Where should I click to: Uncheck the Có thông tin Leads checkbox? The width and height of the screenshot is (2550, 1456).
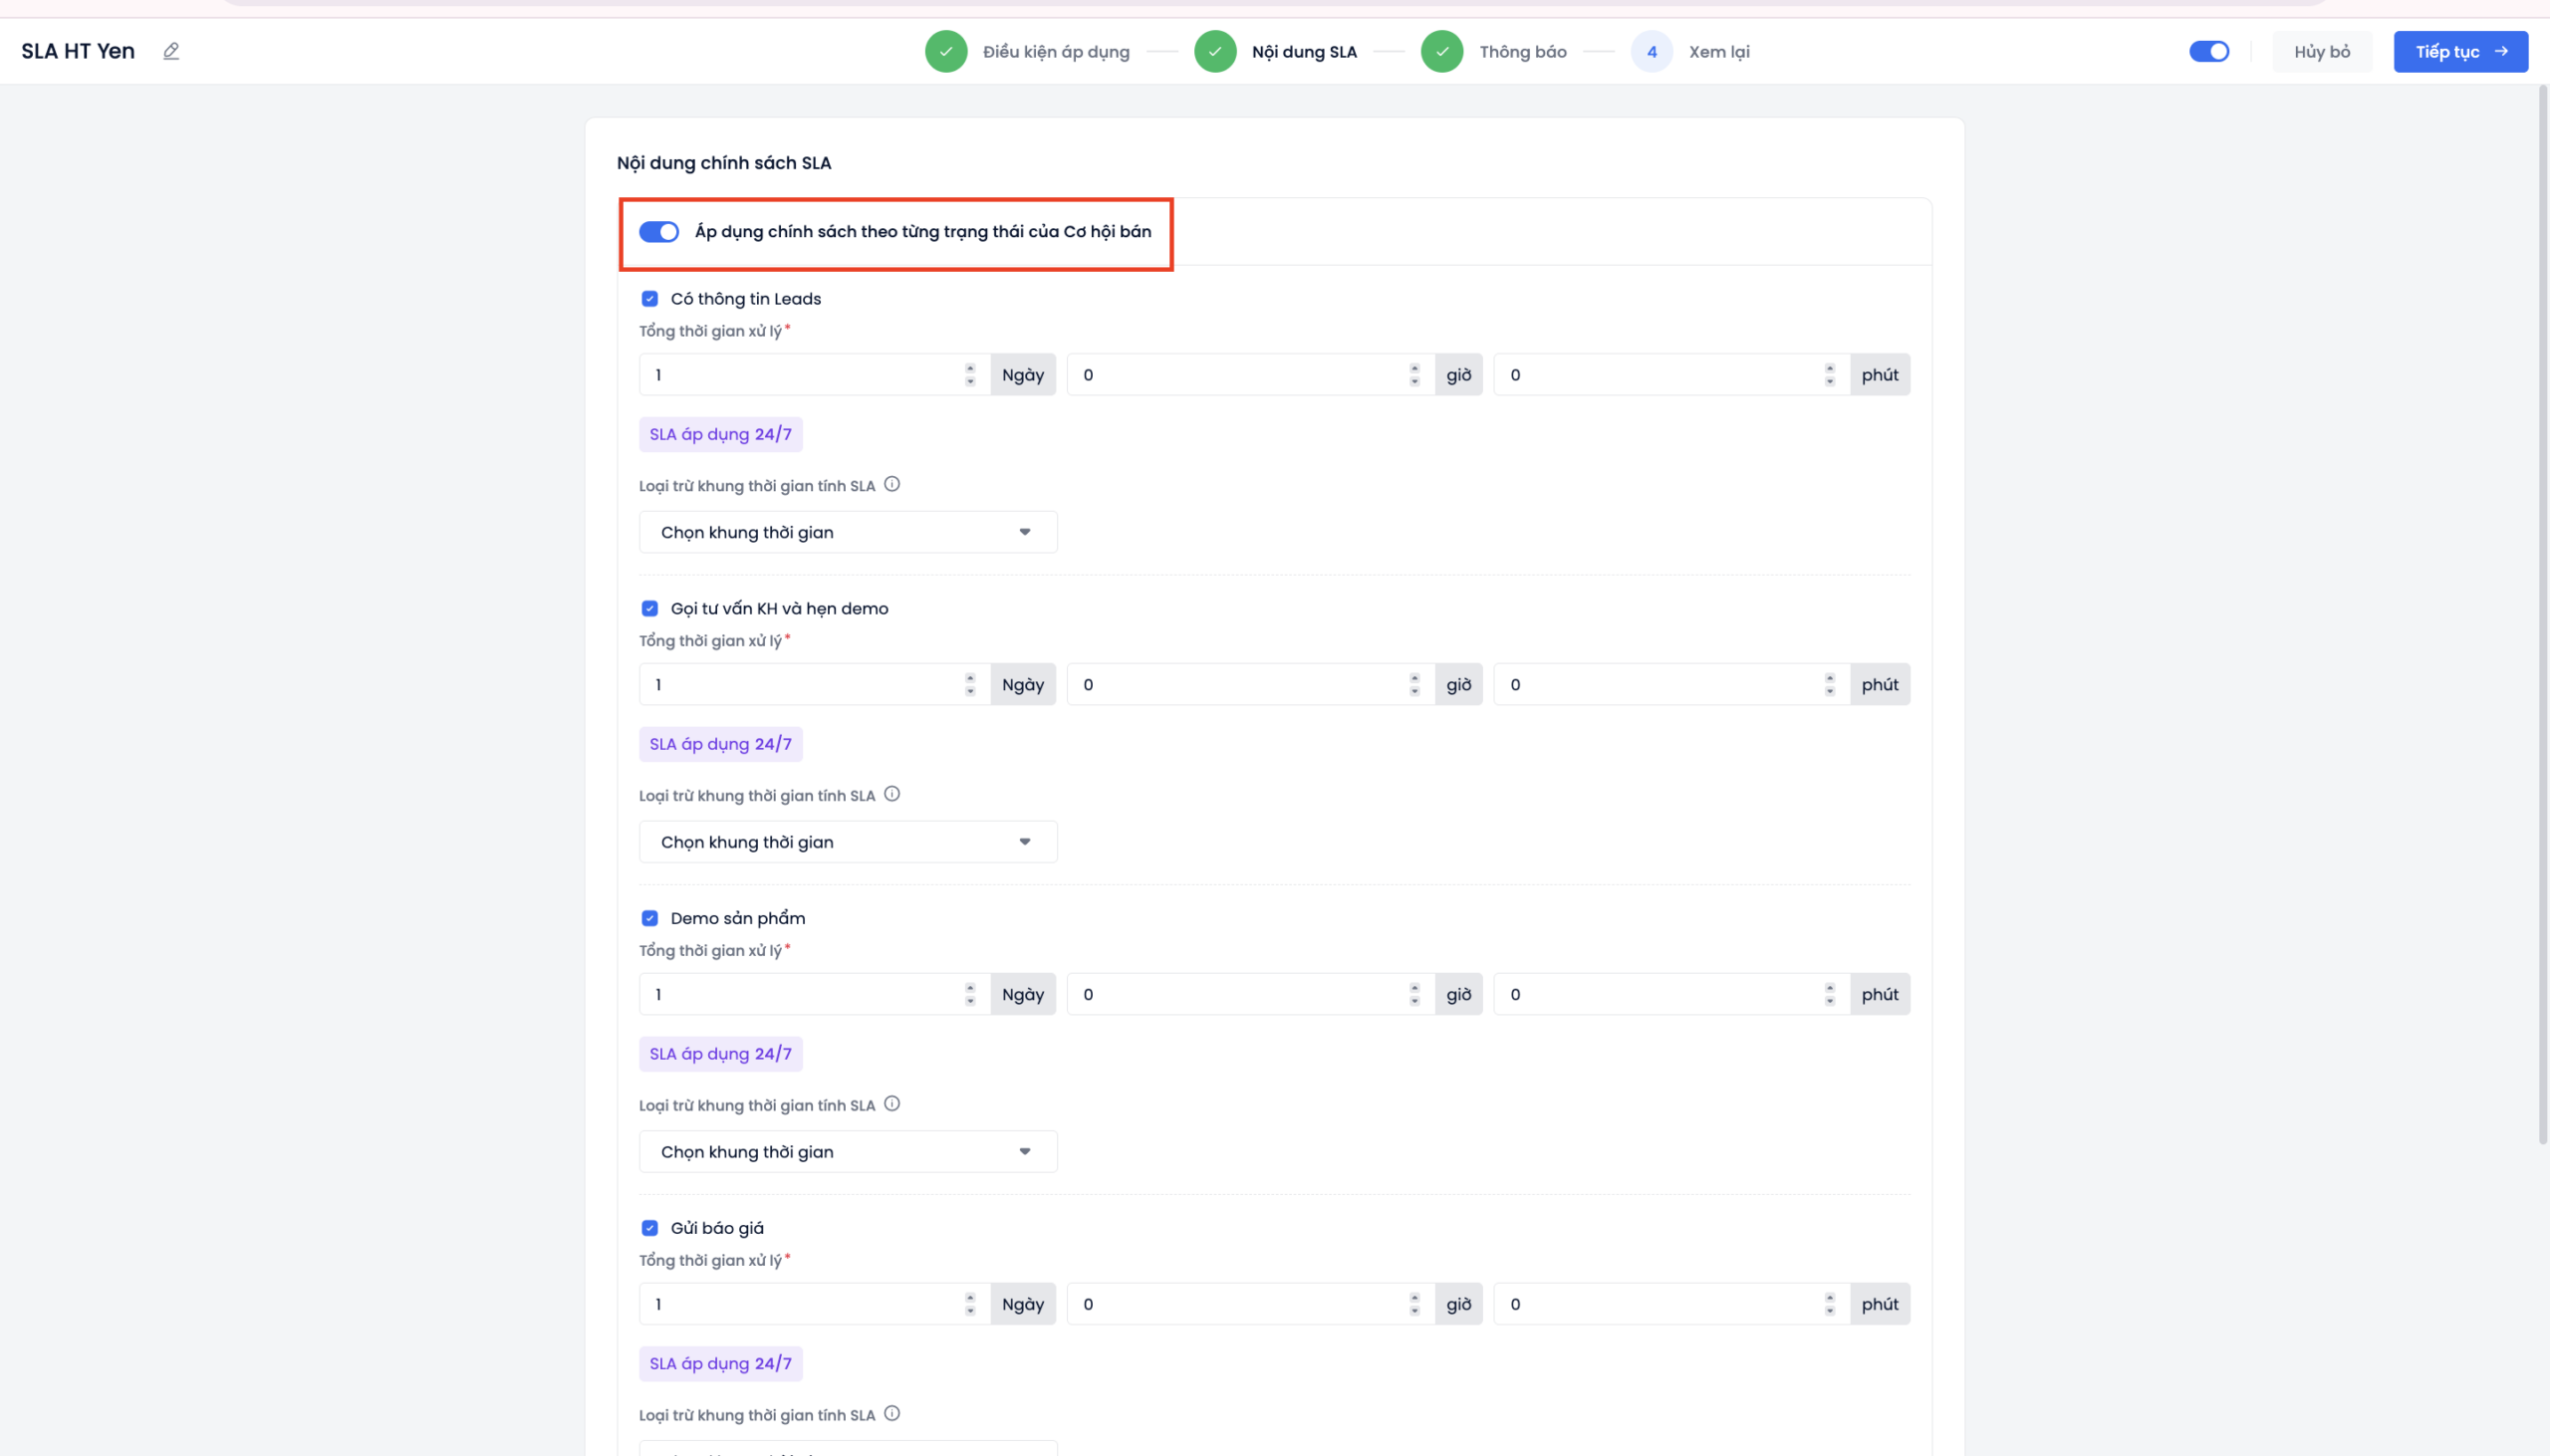(650, 299)
